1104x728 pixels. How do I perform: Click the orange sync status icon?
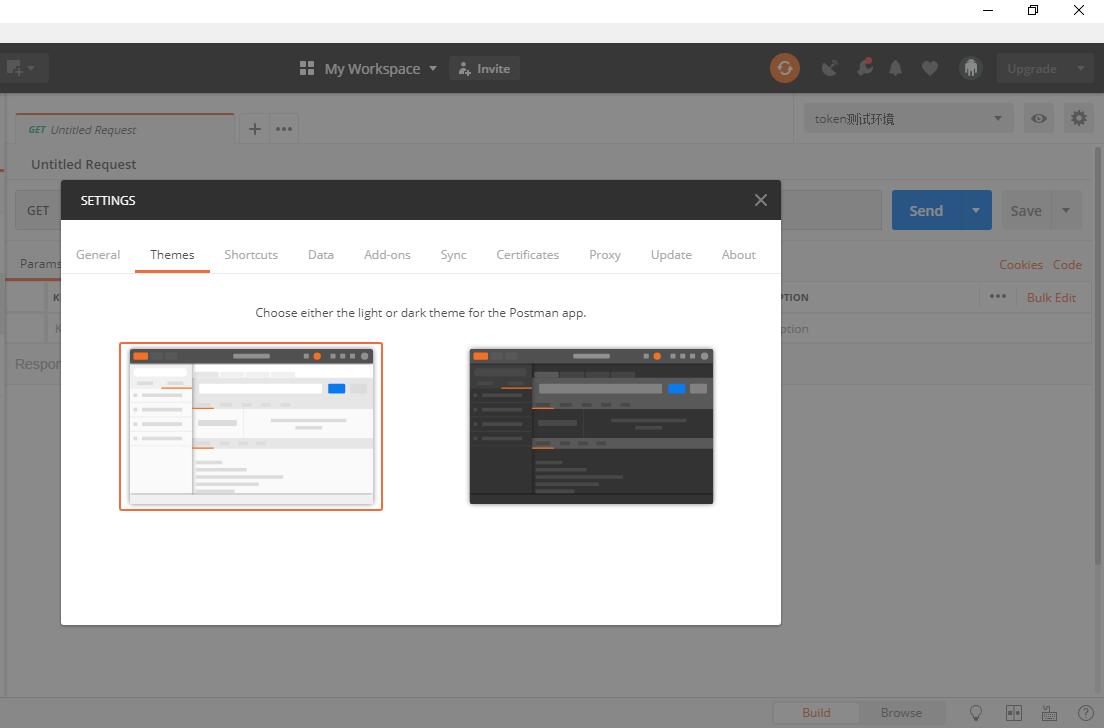[784, 68]
